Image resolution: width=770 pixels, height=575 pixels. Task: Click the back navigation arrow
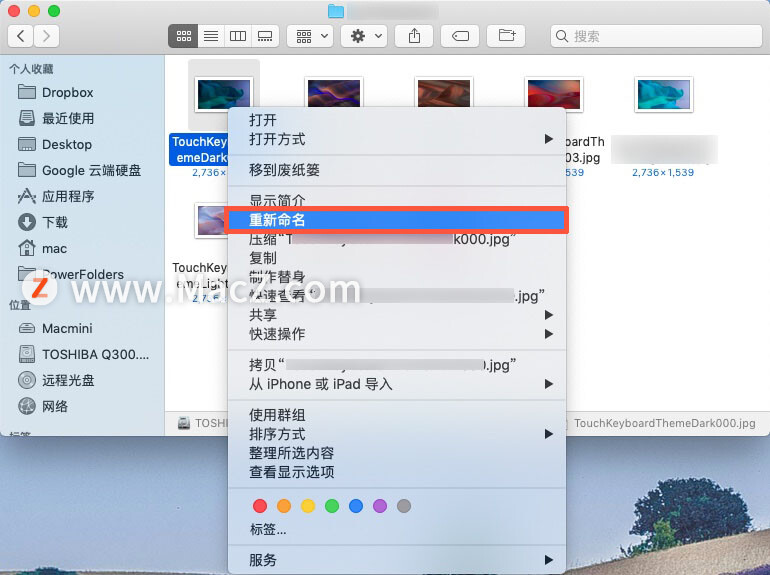point(21,36)
